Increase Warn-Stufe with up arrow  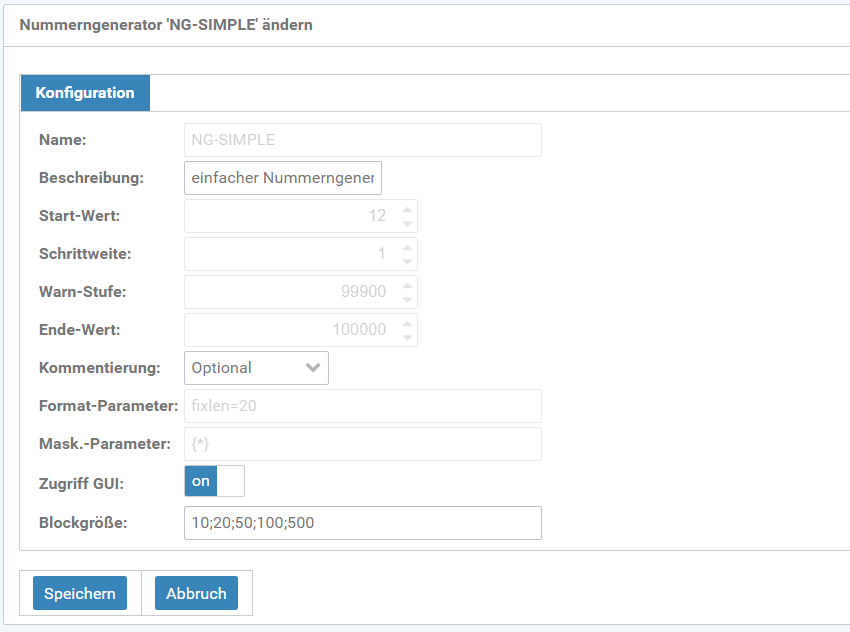[x=407, y=286]
